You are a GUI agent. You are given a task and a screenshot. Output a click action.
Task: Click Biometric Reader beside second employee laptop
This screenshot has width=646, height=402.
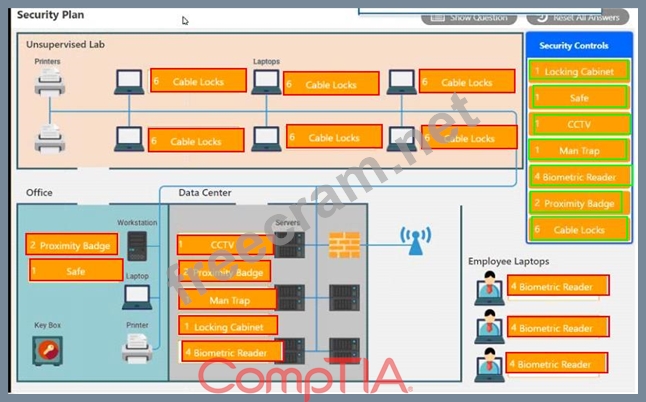pyautogui.click(x=558, y=327)
